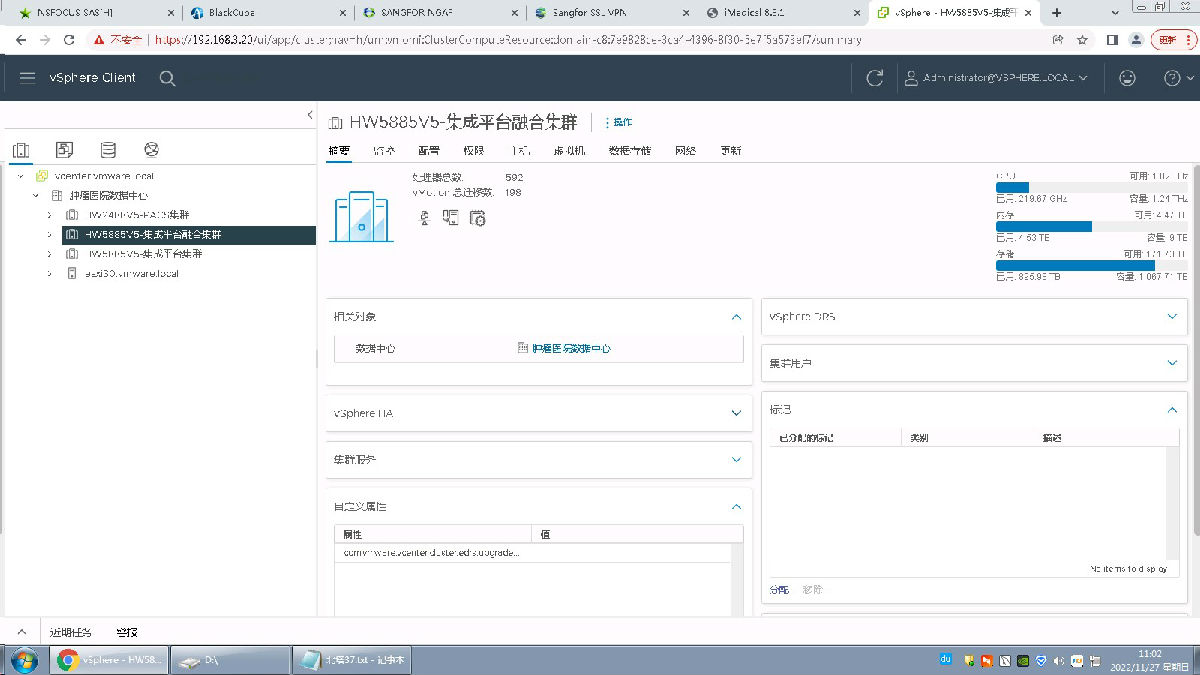The height and width of the screenshot is (675, 1200).
Task: Select the esxi30.vmware.local host
Action: 131,273
